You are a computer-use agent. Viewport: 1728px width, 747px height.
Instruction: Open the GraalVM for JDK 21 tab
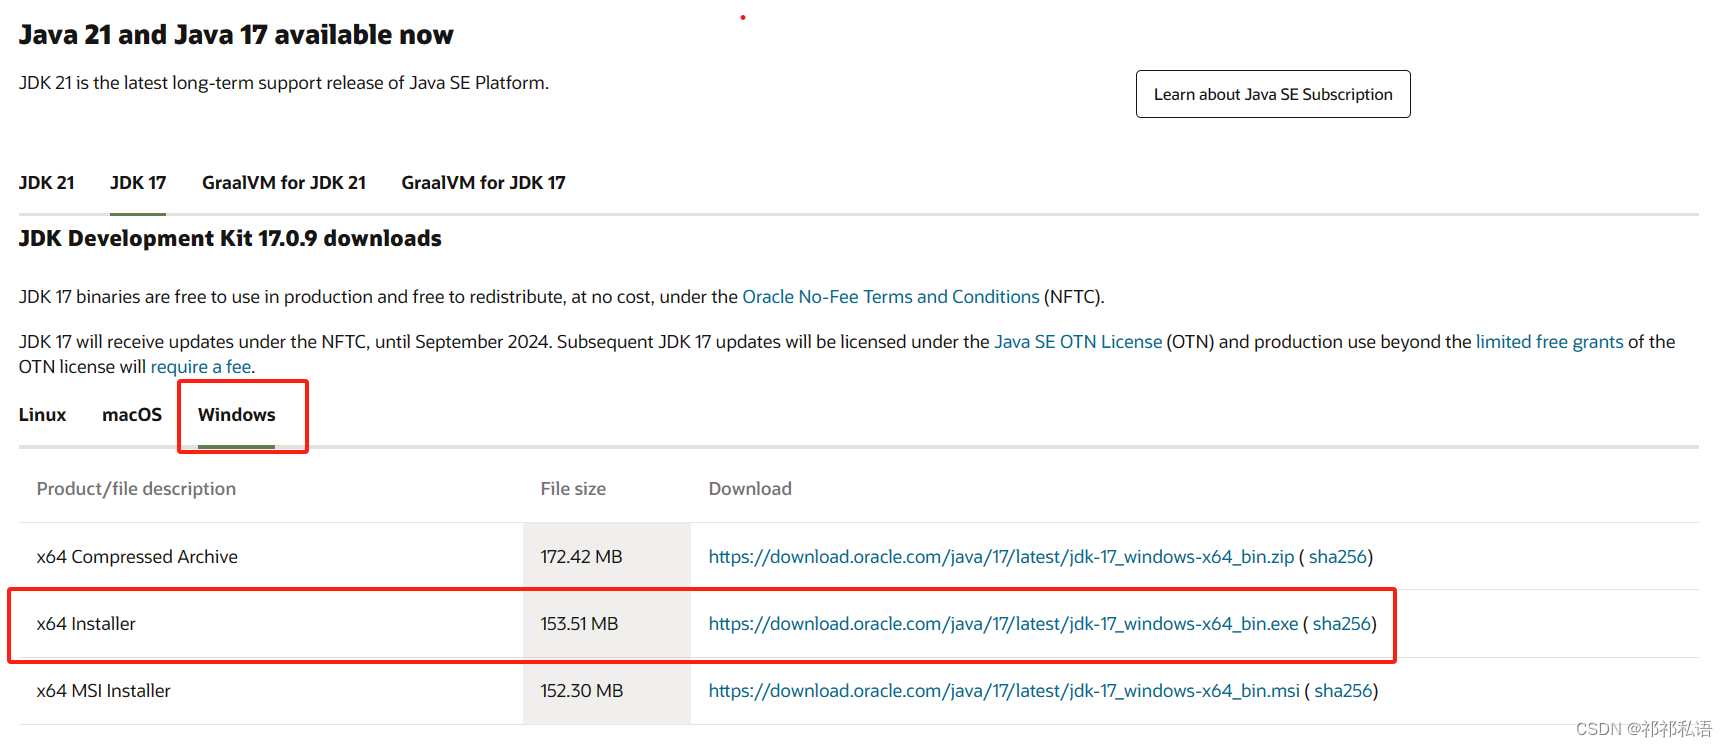284,183
